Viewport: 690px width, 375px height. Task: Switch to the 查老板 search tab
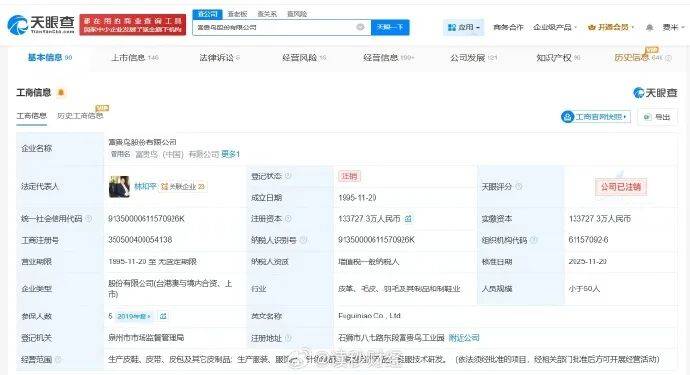(x=238, y=14)
